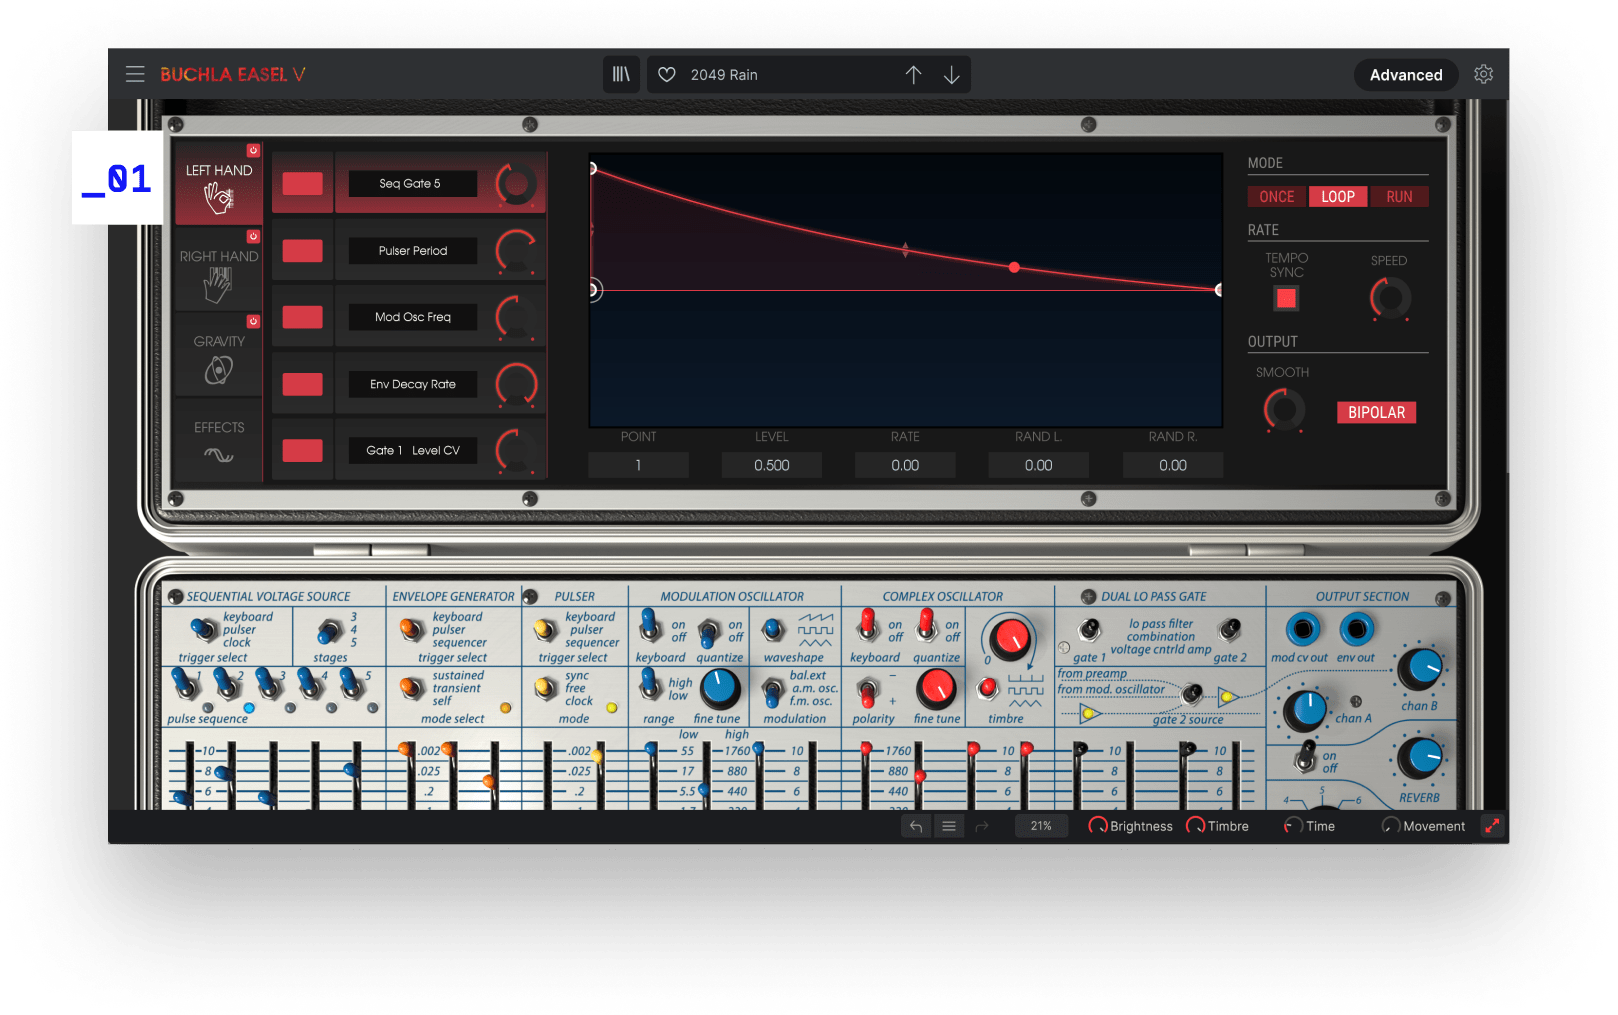Screen dimensions: 1618x1015
Task: Toggle the Bipolar output switch
Action: [x=1375, y=413]
